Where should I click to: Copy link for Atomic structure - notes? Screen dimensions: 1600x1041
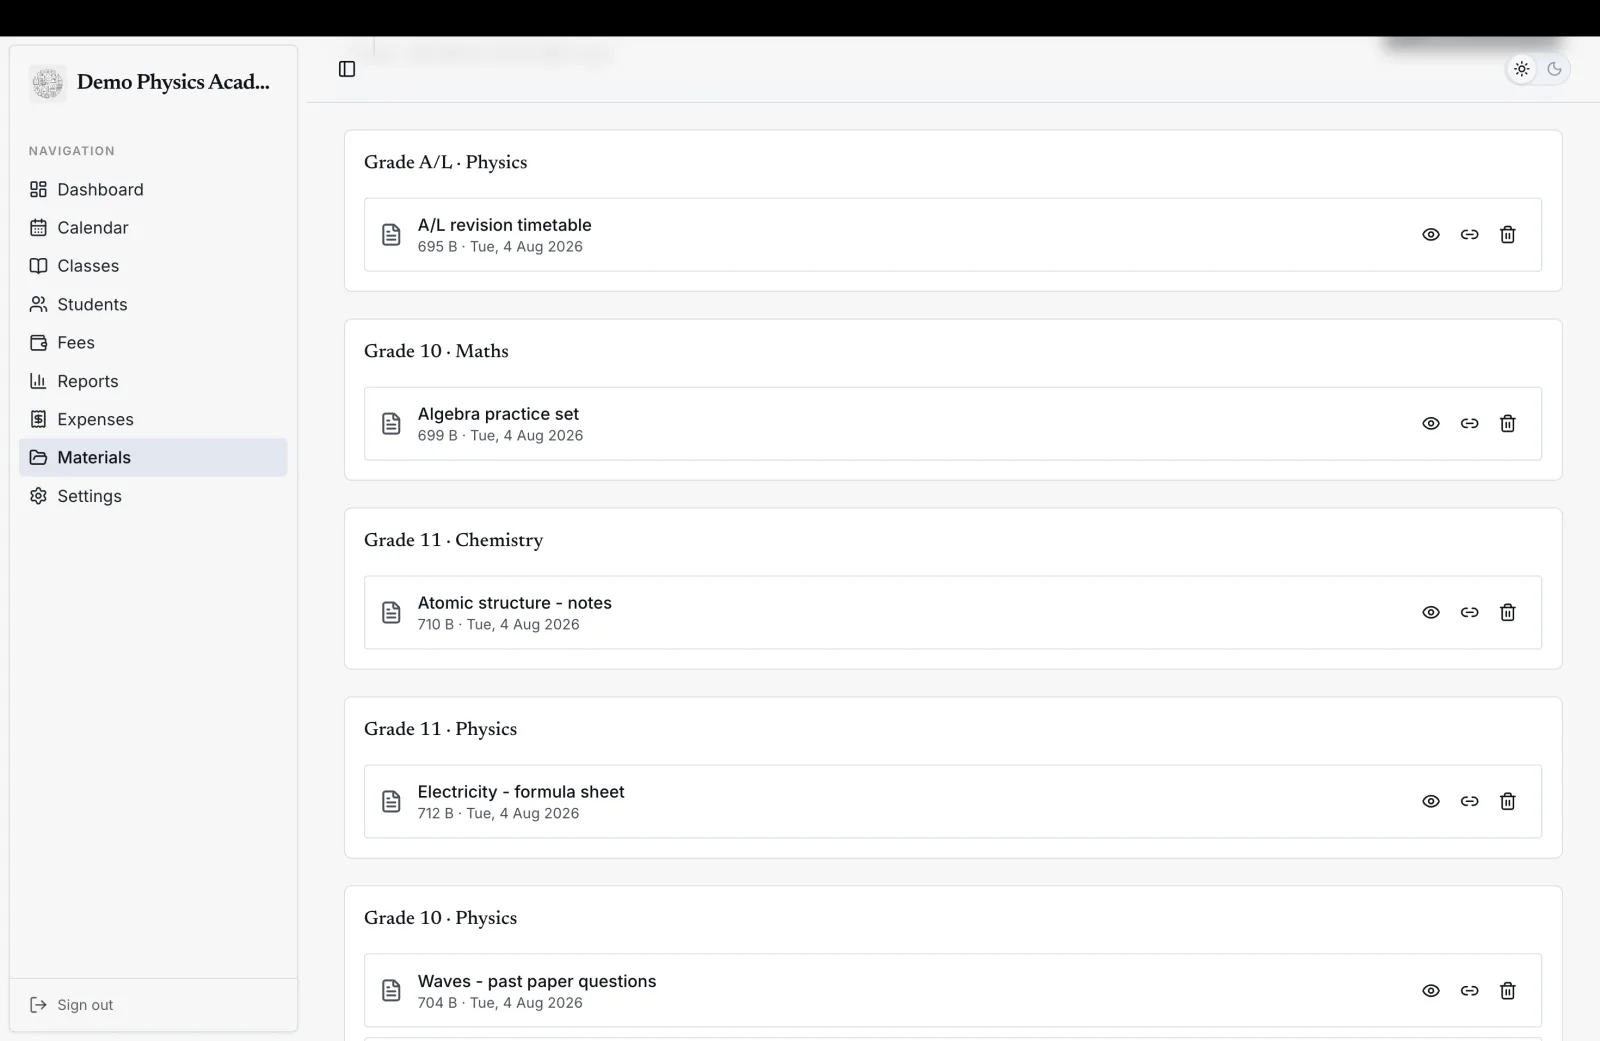click(1469, 612)
